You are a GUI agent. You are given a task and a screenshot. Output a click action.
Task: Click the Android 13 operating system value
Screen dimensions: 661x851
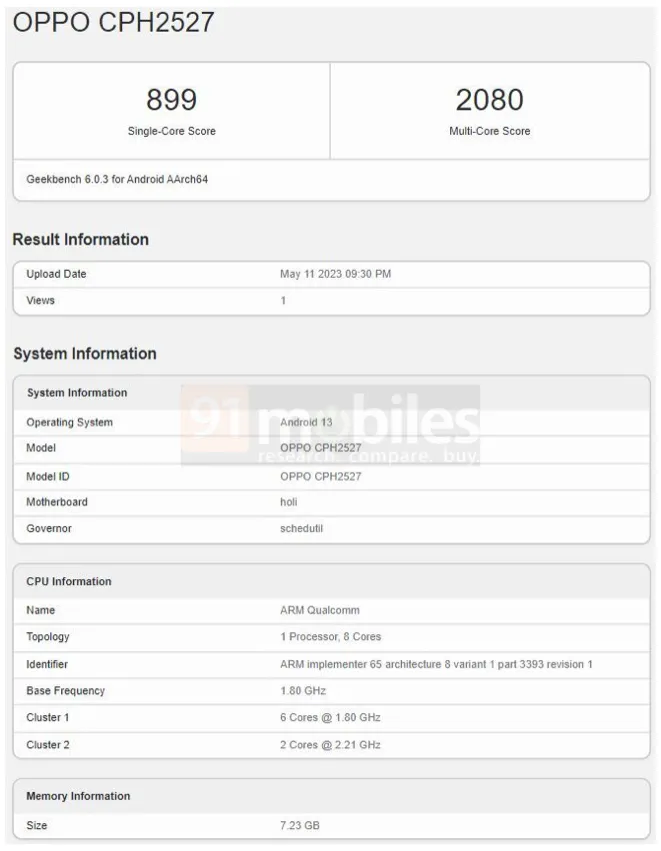pos(308,422)
